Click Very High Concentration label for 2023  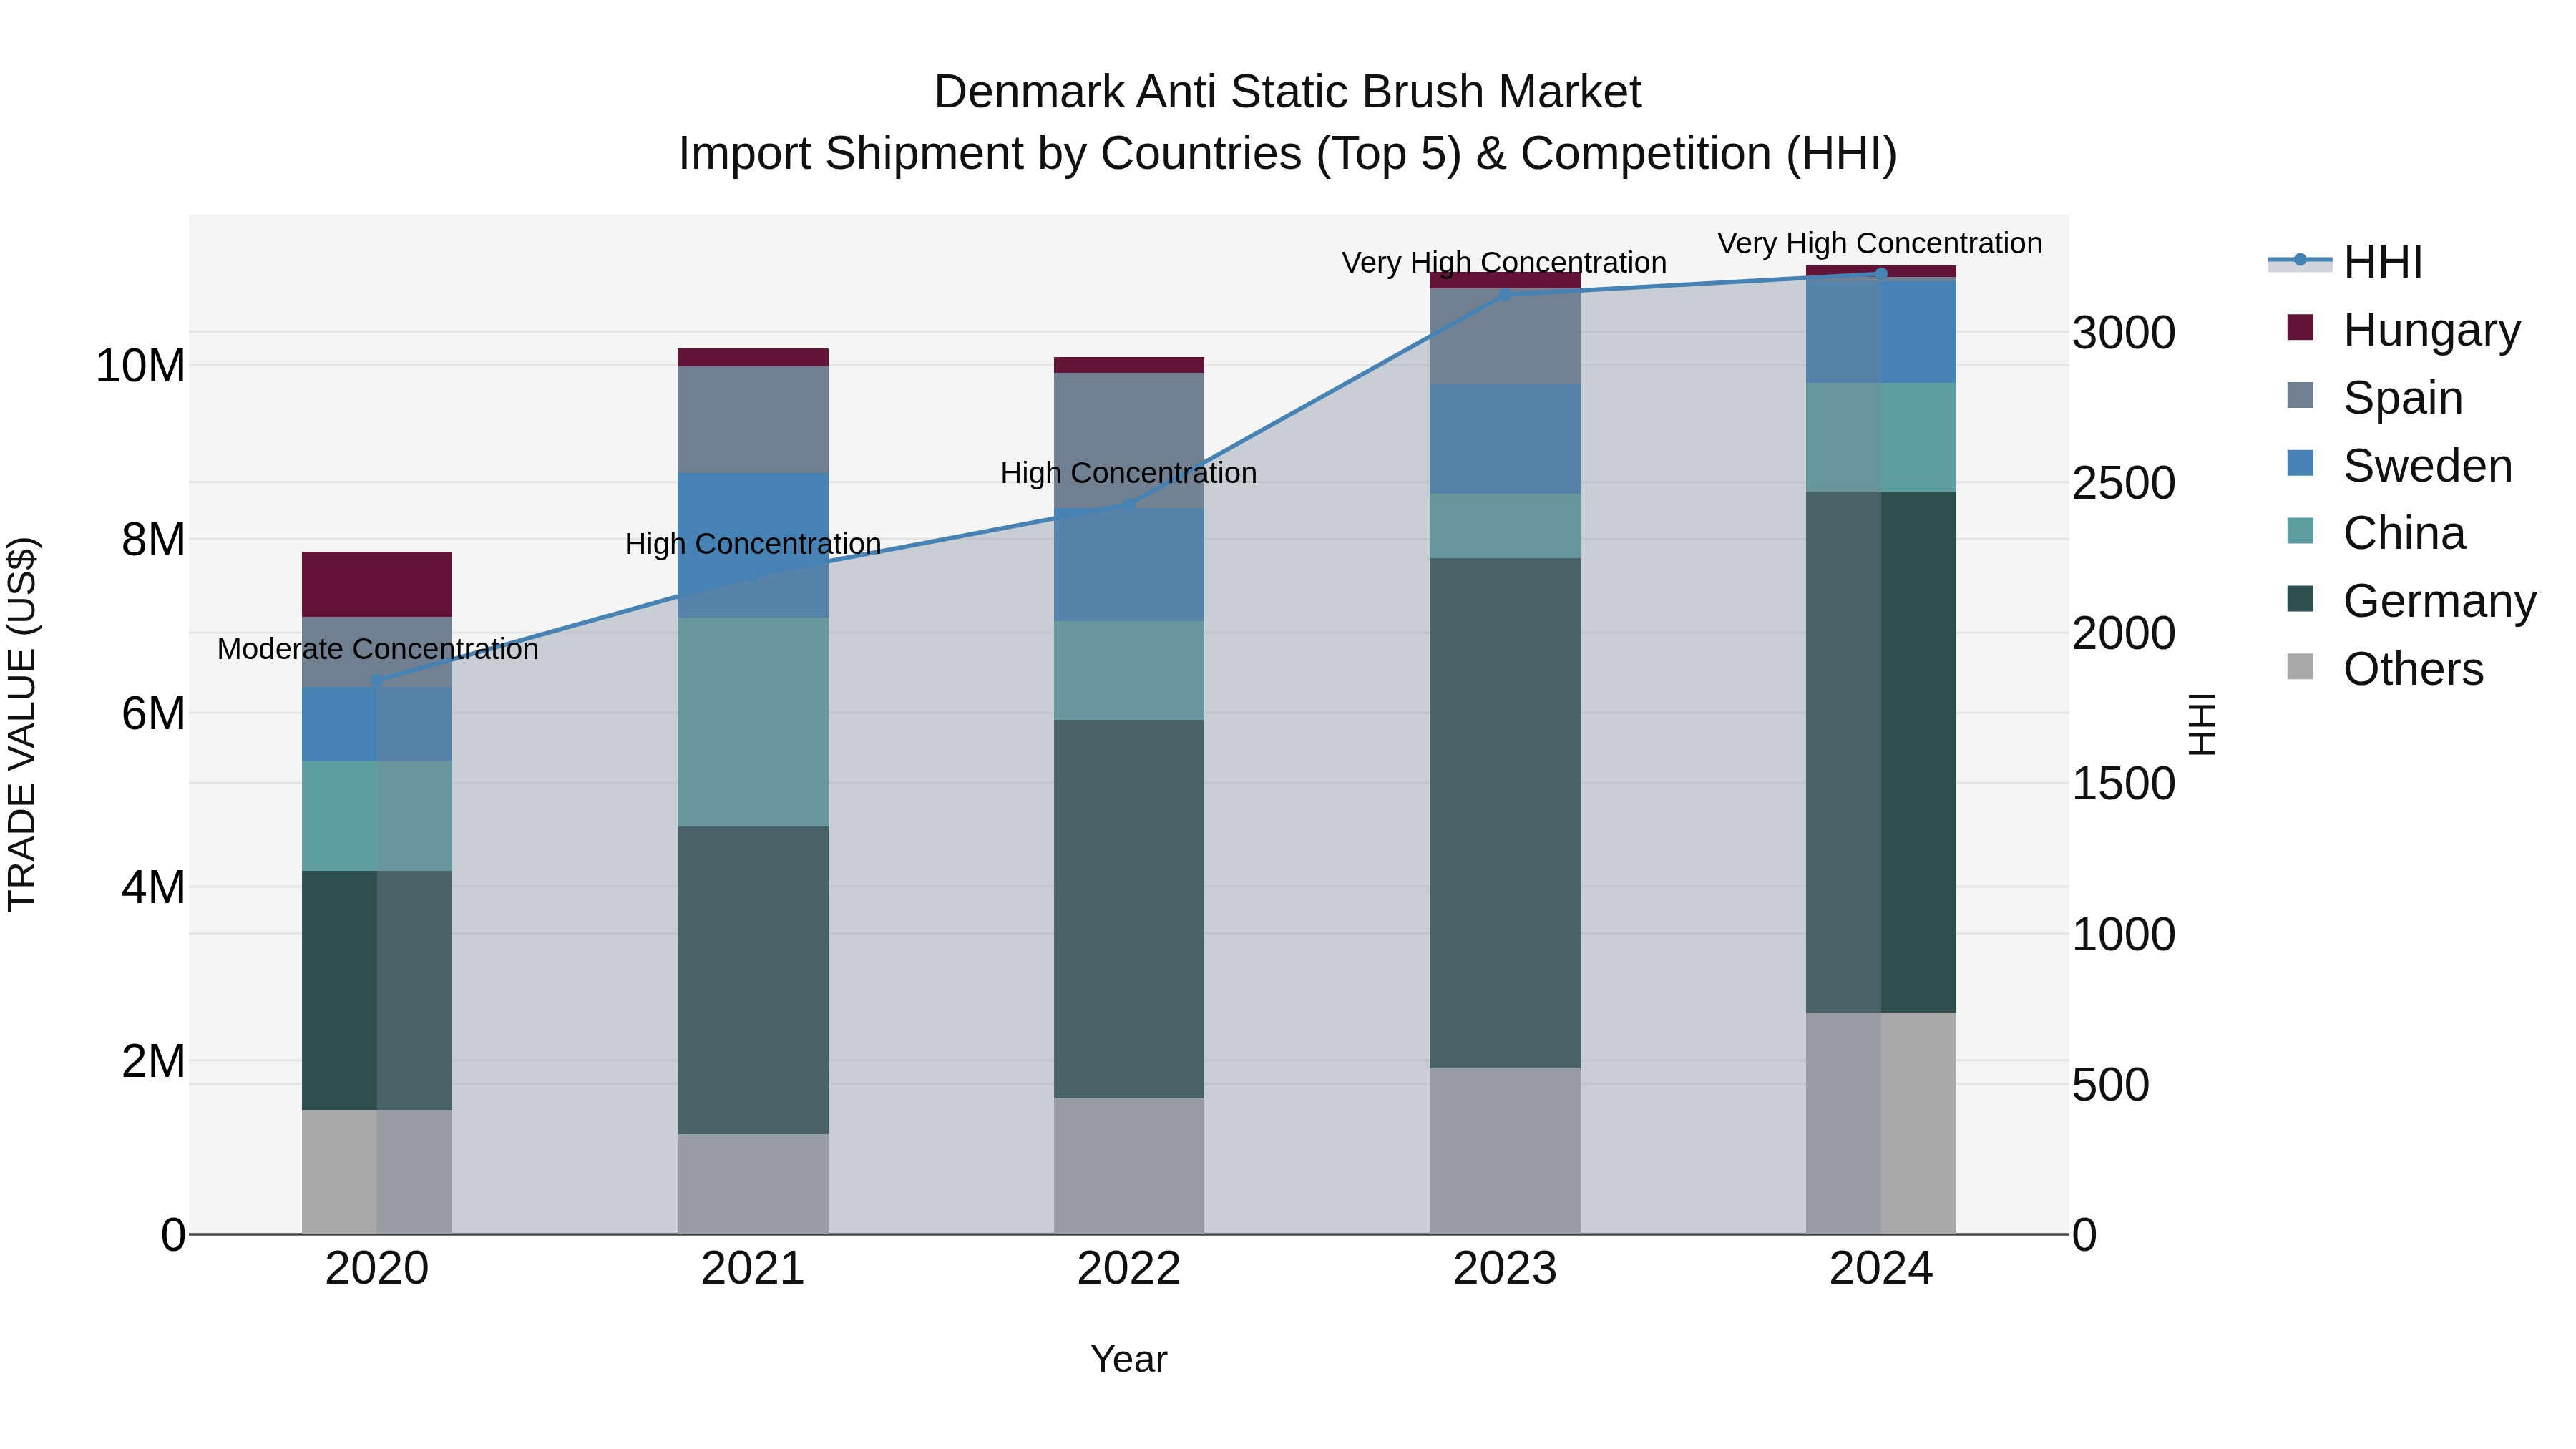(1504, 263)
